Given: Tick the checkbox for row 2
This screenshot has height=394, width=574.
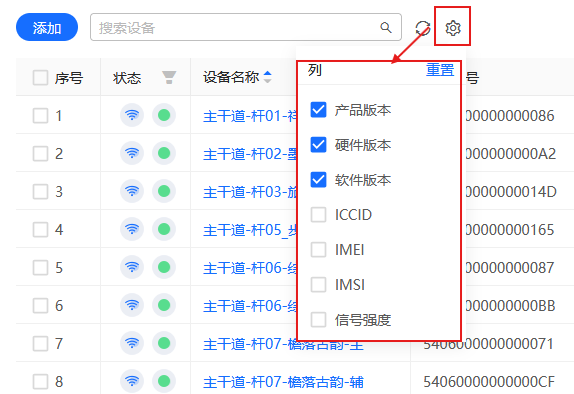Looking at the screenshot, I should [40, 154].
